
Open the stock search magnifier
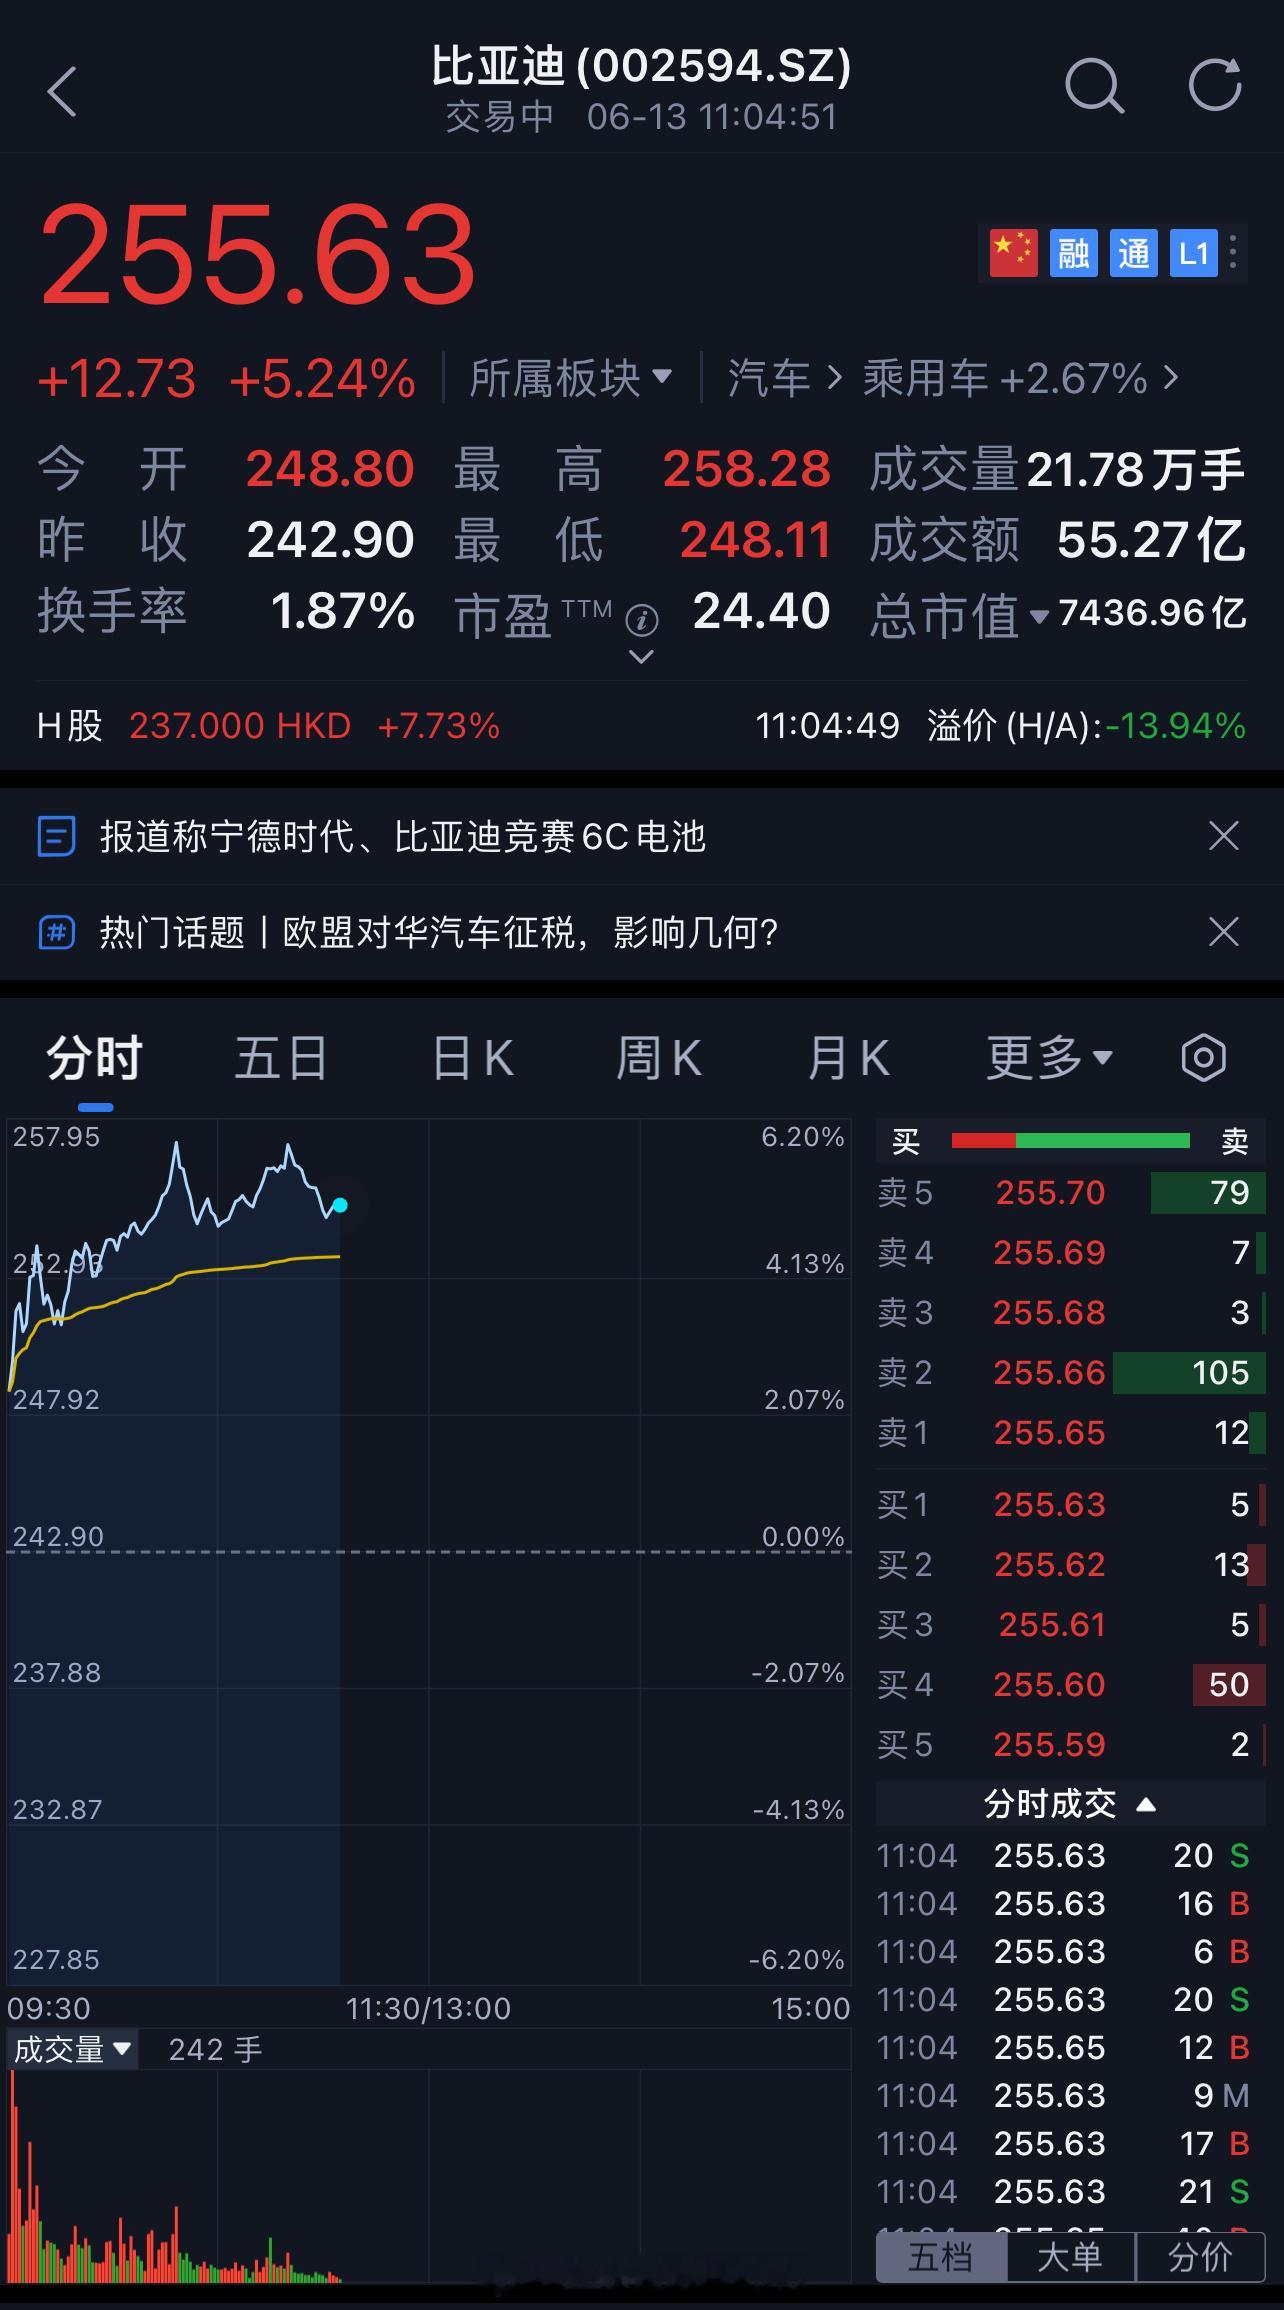click(x=1094, y=86)
